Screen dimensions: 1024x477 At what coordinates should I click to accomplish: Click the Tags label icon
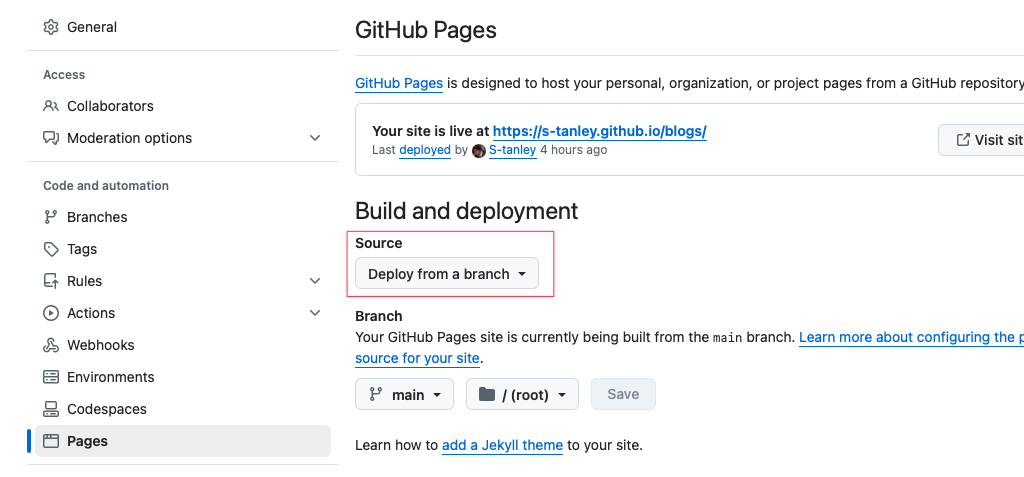(x=51, y=249)
